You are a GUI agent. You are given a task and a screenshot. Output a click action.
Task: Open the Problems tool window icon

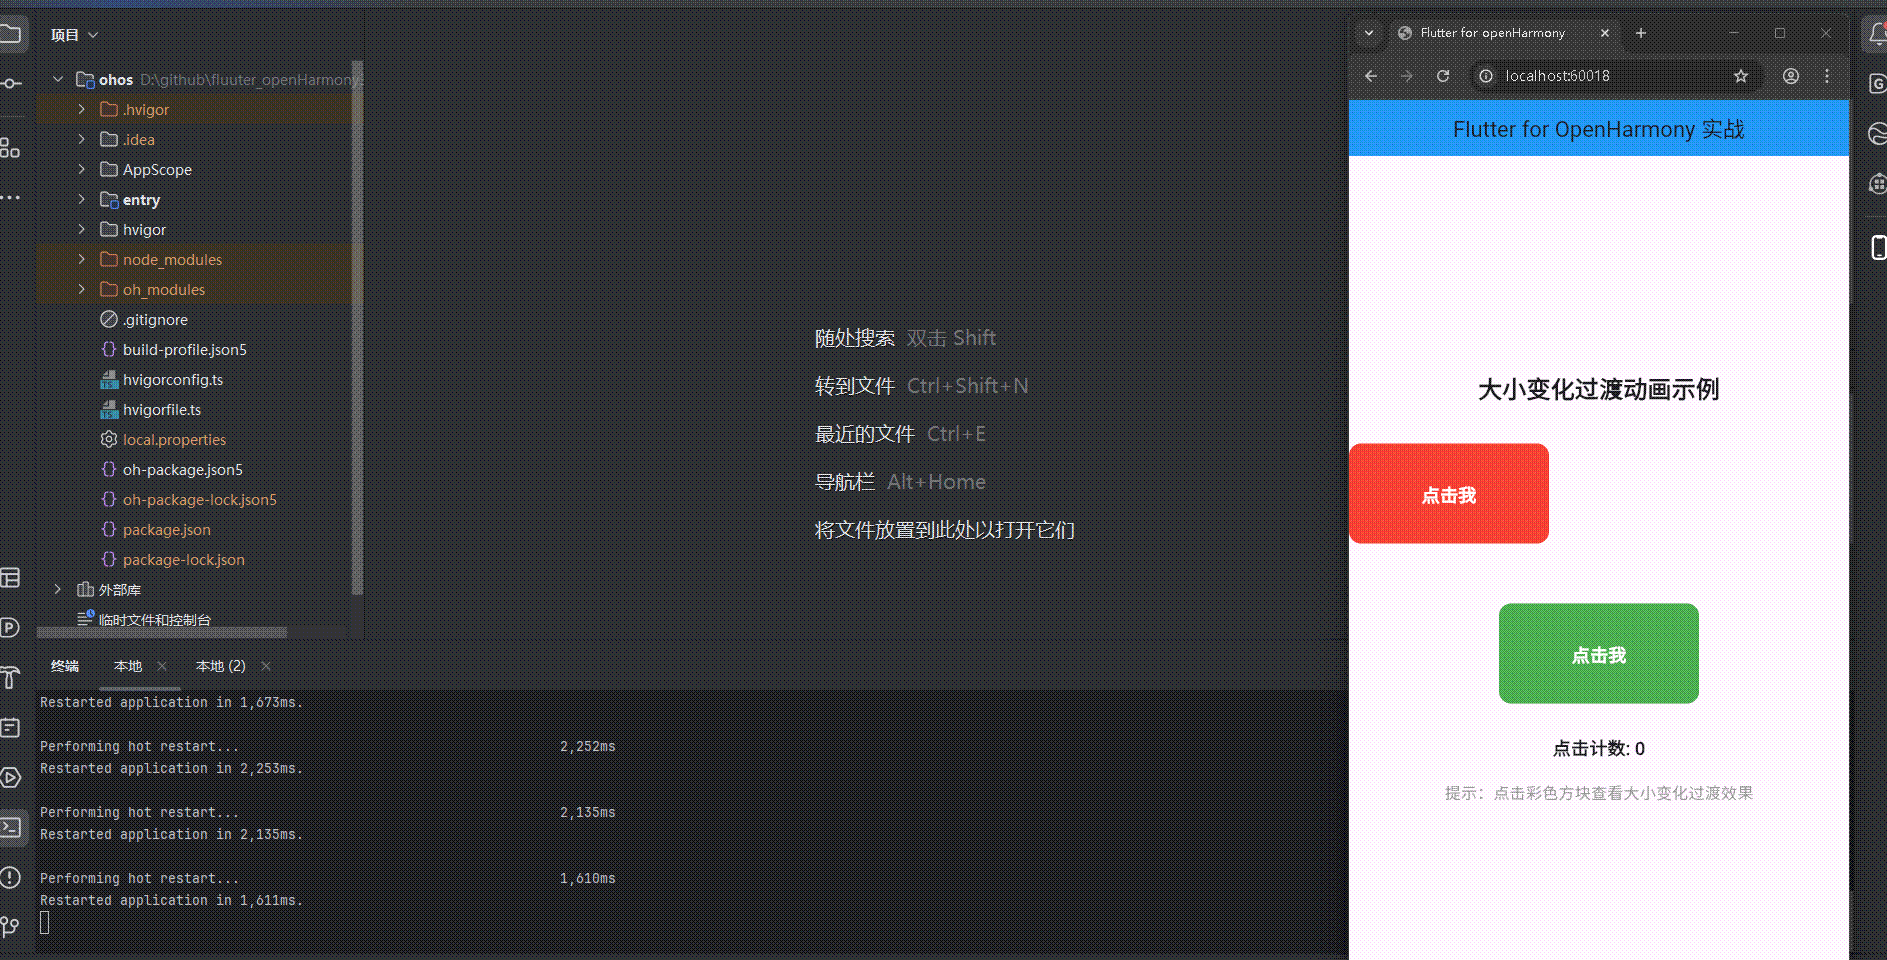(x=10, y=878)
